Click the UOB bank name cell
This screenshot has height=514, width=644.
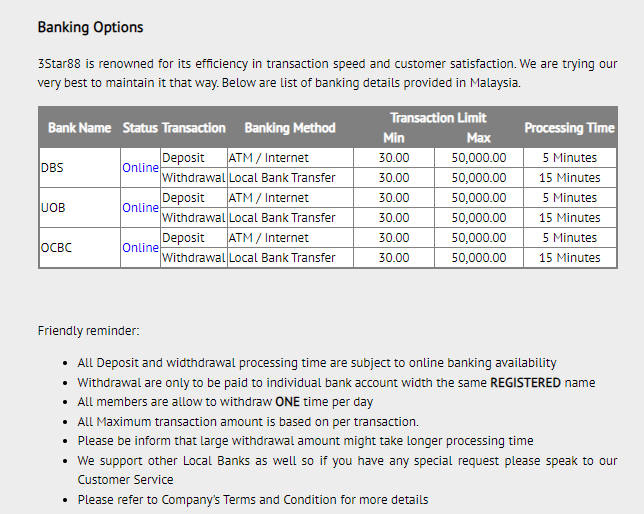(x=53, y=208)
